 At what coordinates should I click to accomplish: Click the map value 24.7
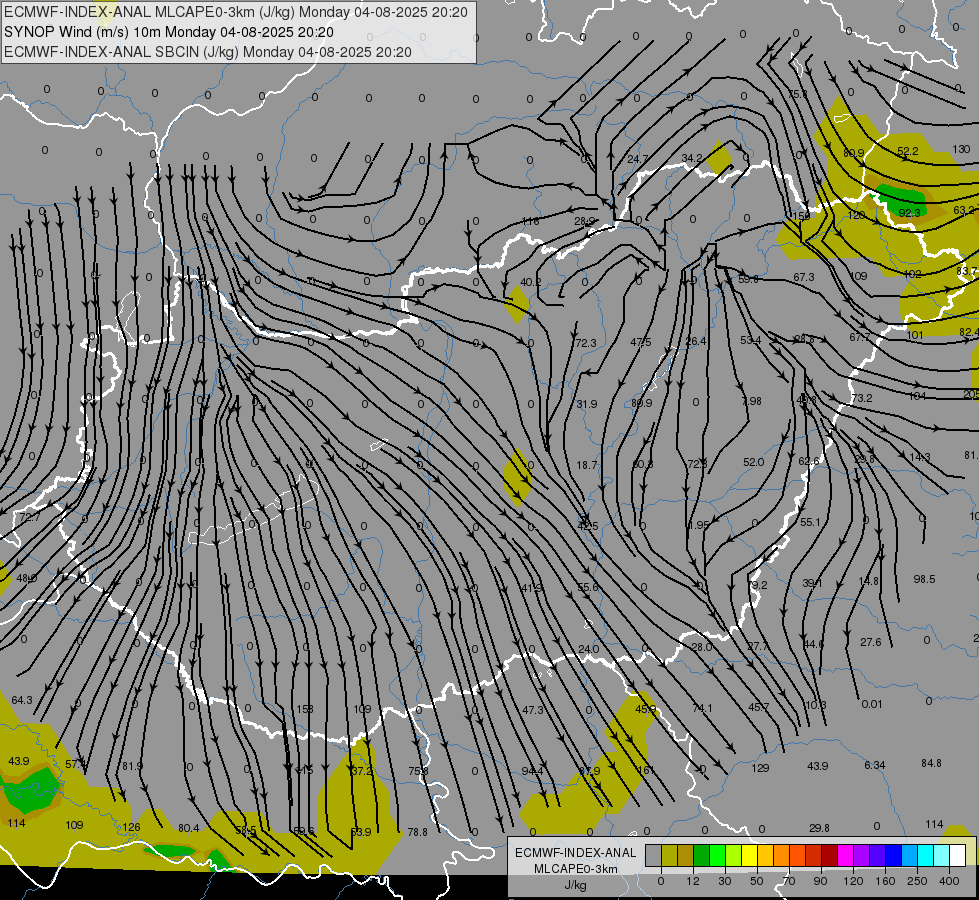tap(637, 159)
